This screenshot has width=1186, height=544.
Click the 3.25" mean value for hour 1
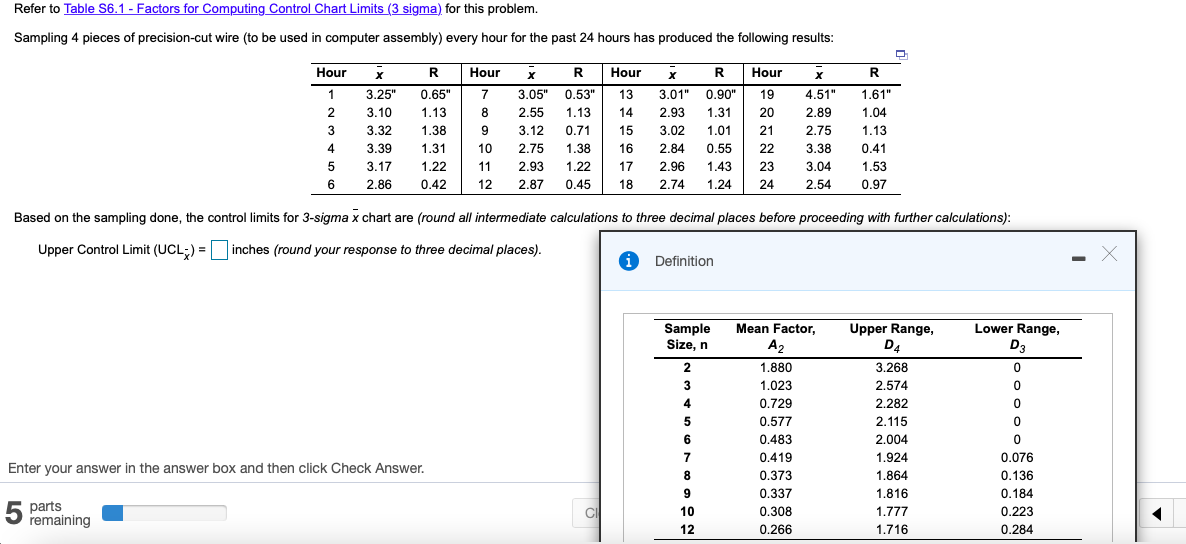point(380,94)
